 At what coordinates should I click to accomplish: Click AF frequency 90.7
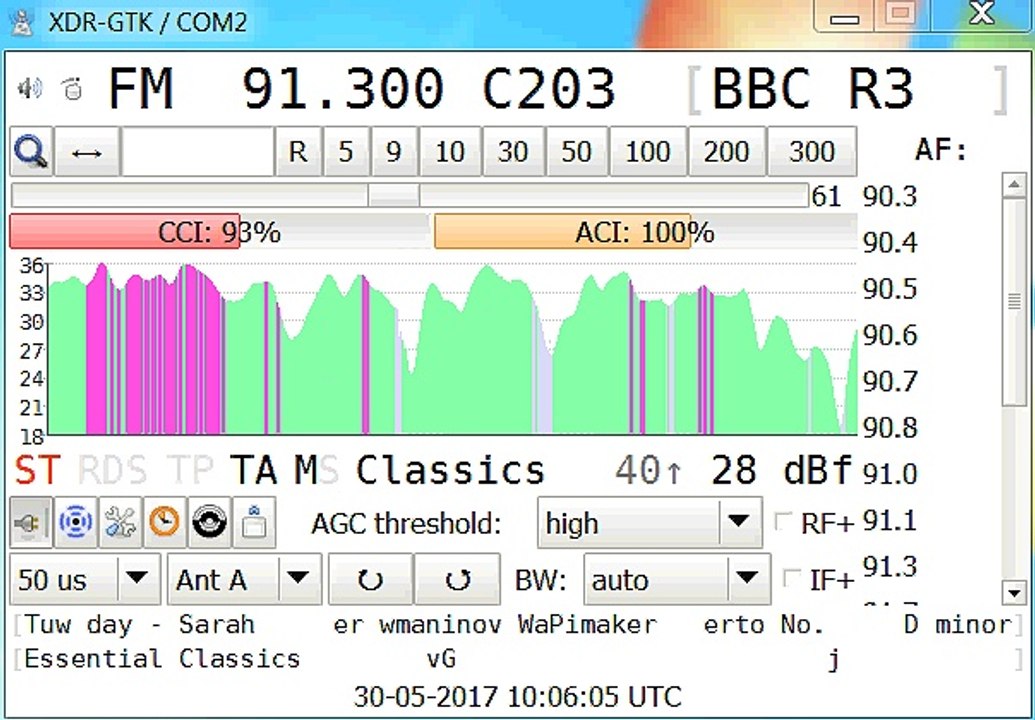tap(890, 381)
